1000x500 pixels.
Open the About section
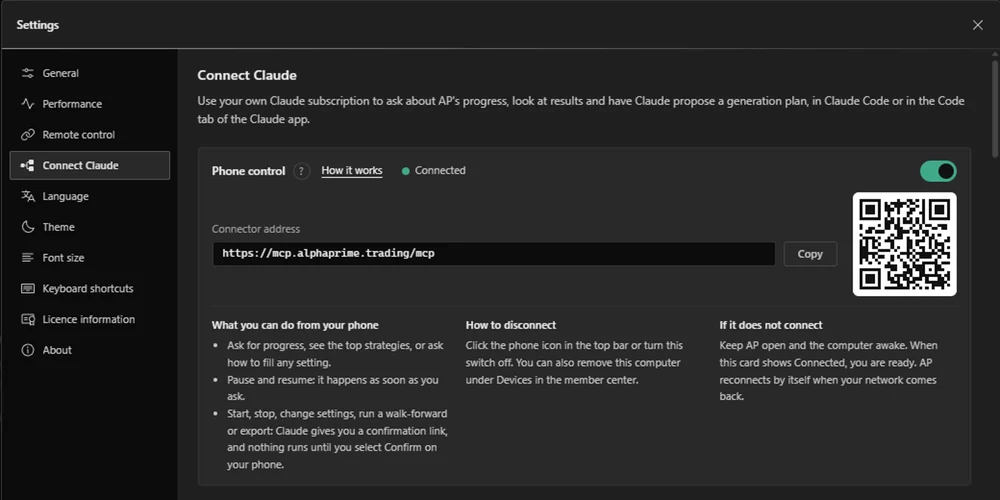point(90,350)
